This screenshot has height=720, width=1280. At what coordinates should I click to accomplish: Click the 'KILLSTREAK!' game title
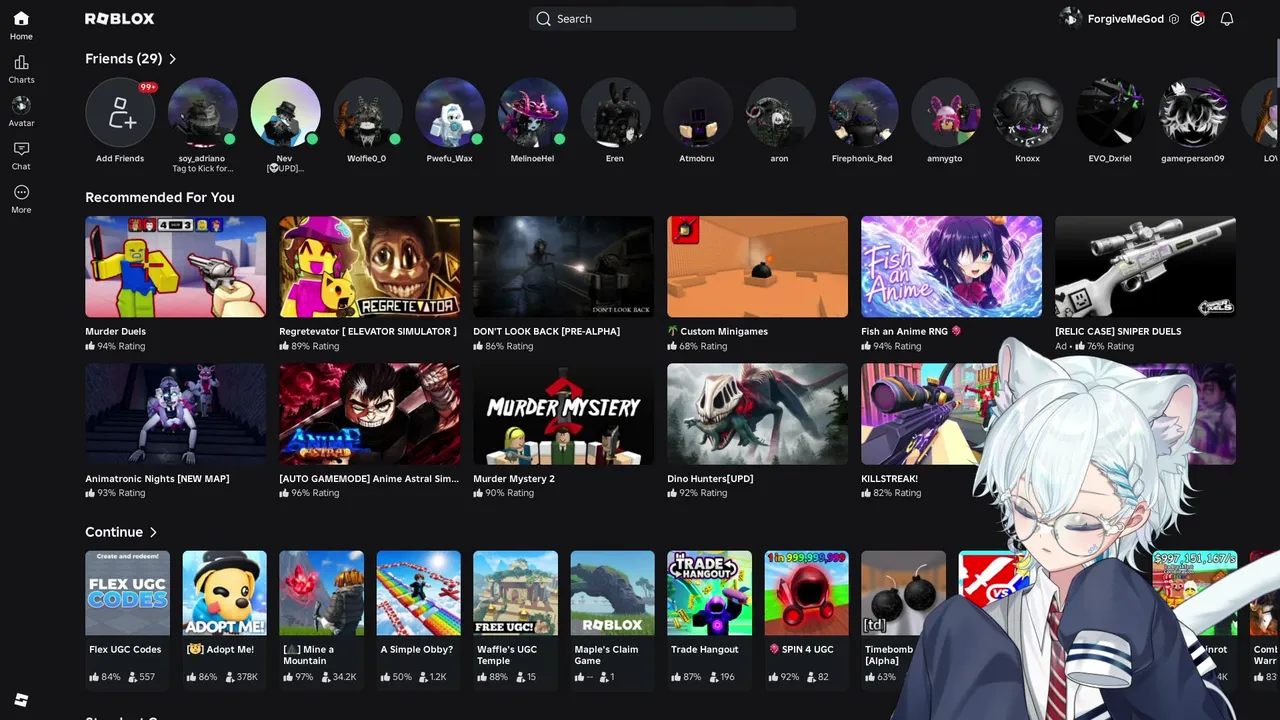[889, 479]
